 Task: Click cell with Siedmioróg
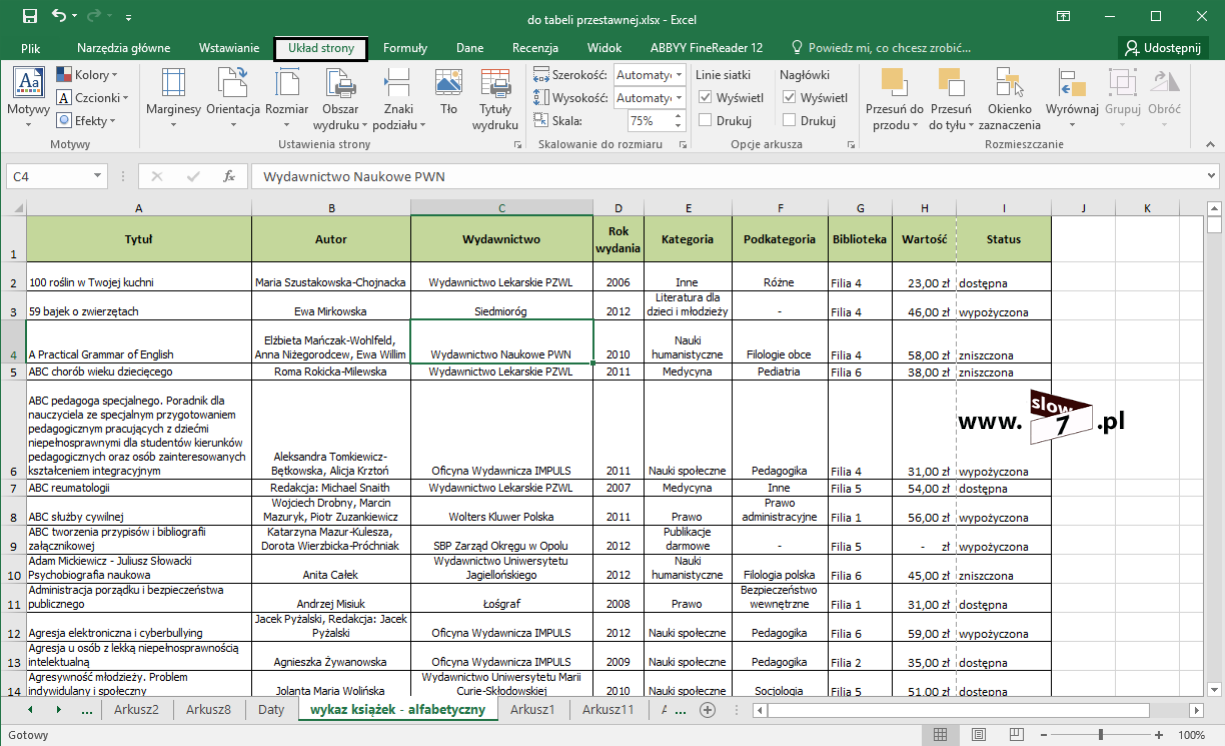point(501,306)
